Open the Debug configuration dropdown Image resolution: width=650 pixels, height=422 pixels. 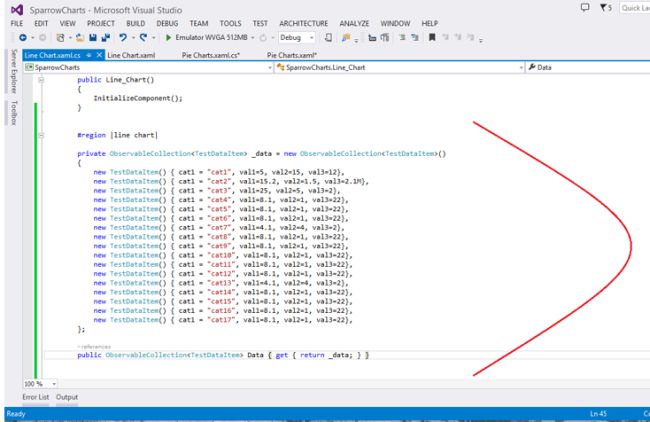coord(297,38)
